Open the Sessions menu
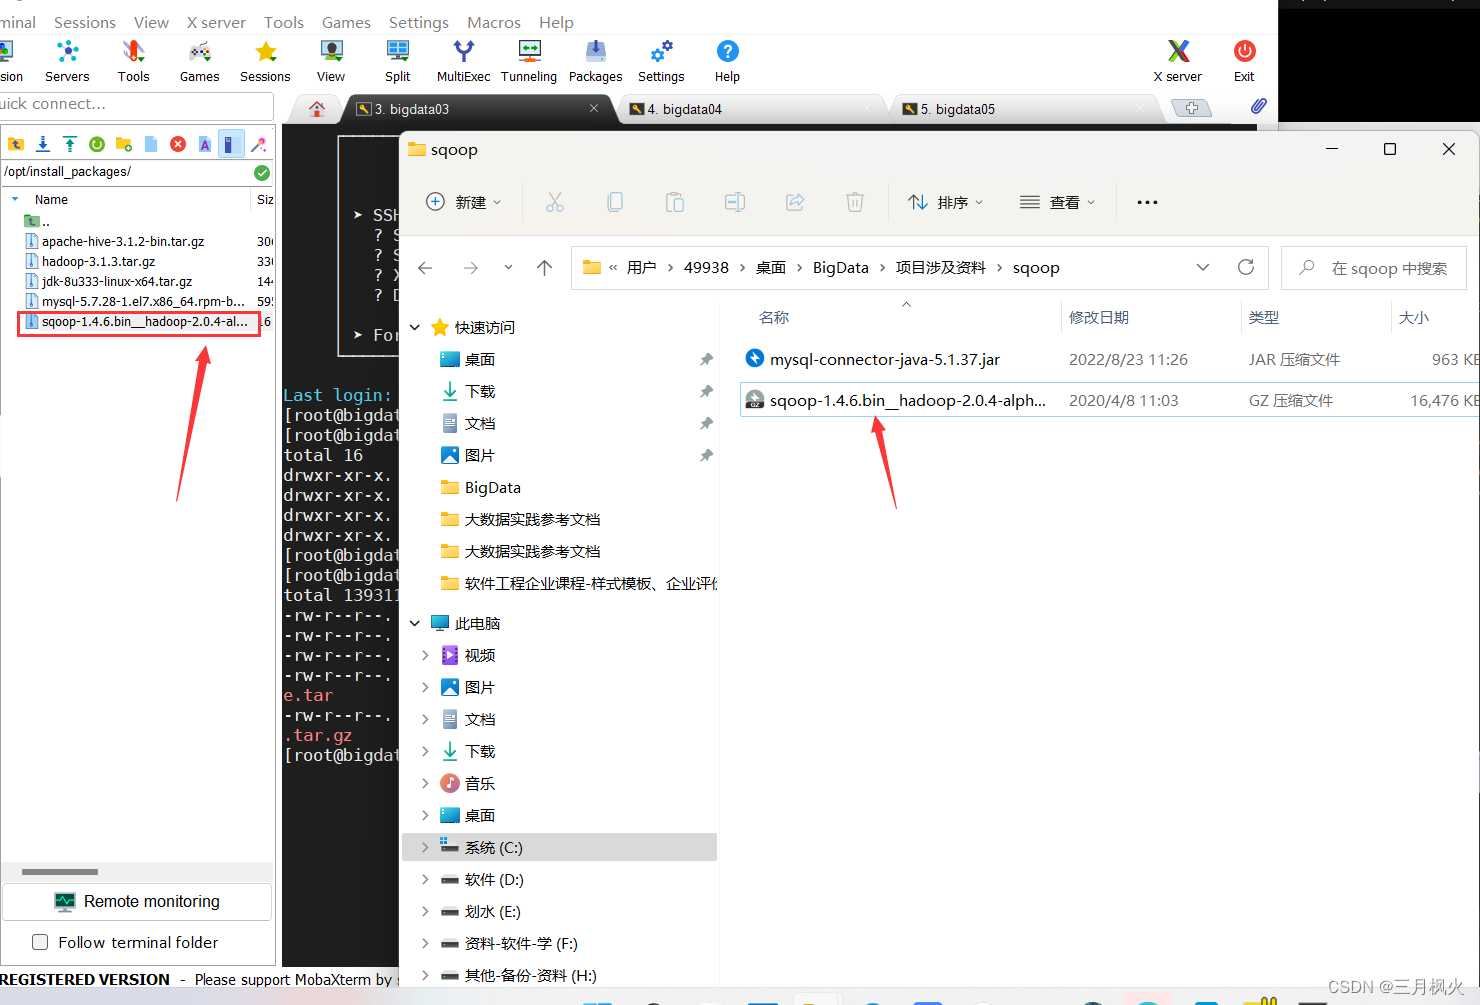 coord(84,22)
